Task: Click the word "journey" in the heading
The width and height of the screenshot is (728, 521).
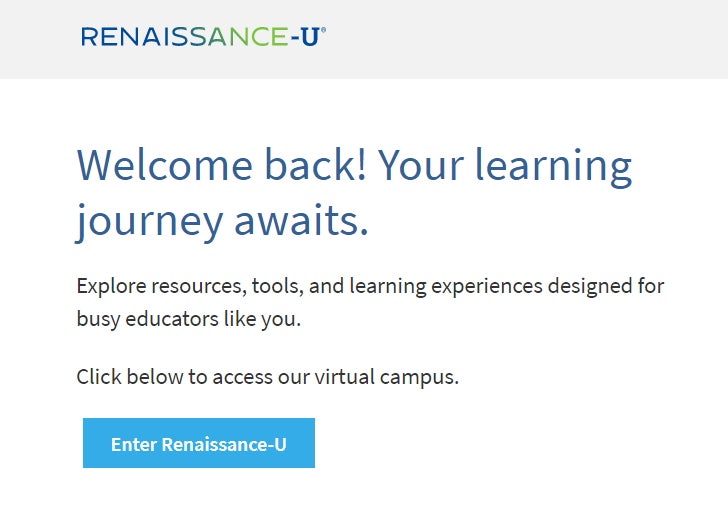Action: coord(150,222)
